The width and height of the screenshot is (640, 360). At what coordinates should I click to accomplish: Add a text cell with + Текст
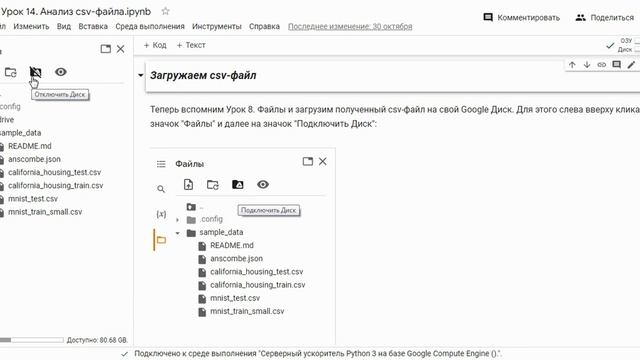tap(191, 45)
